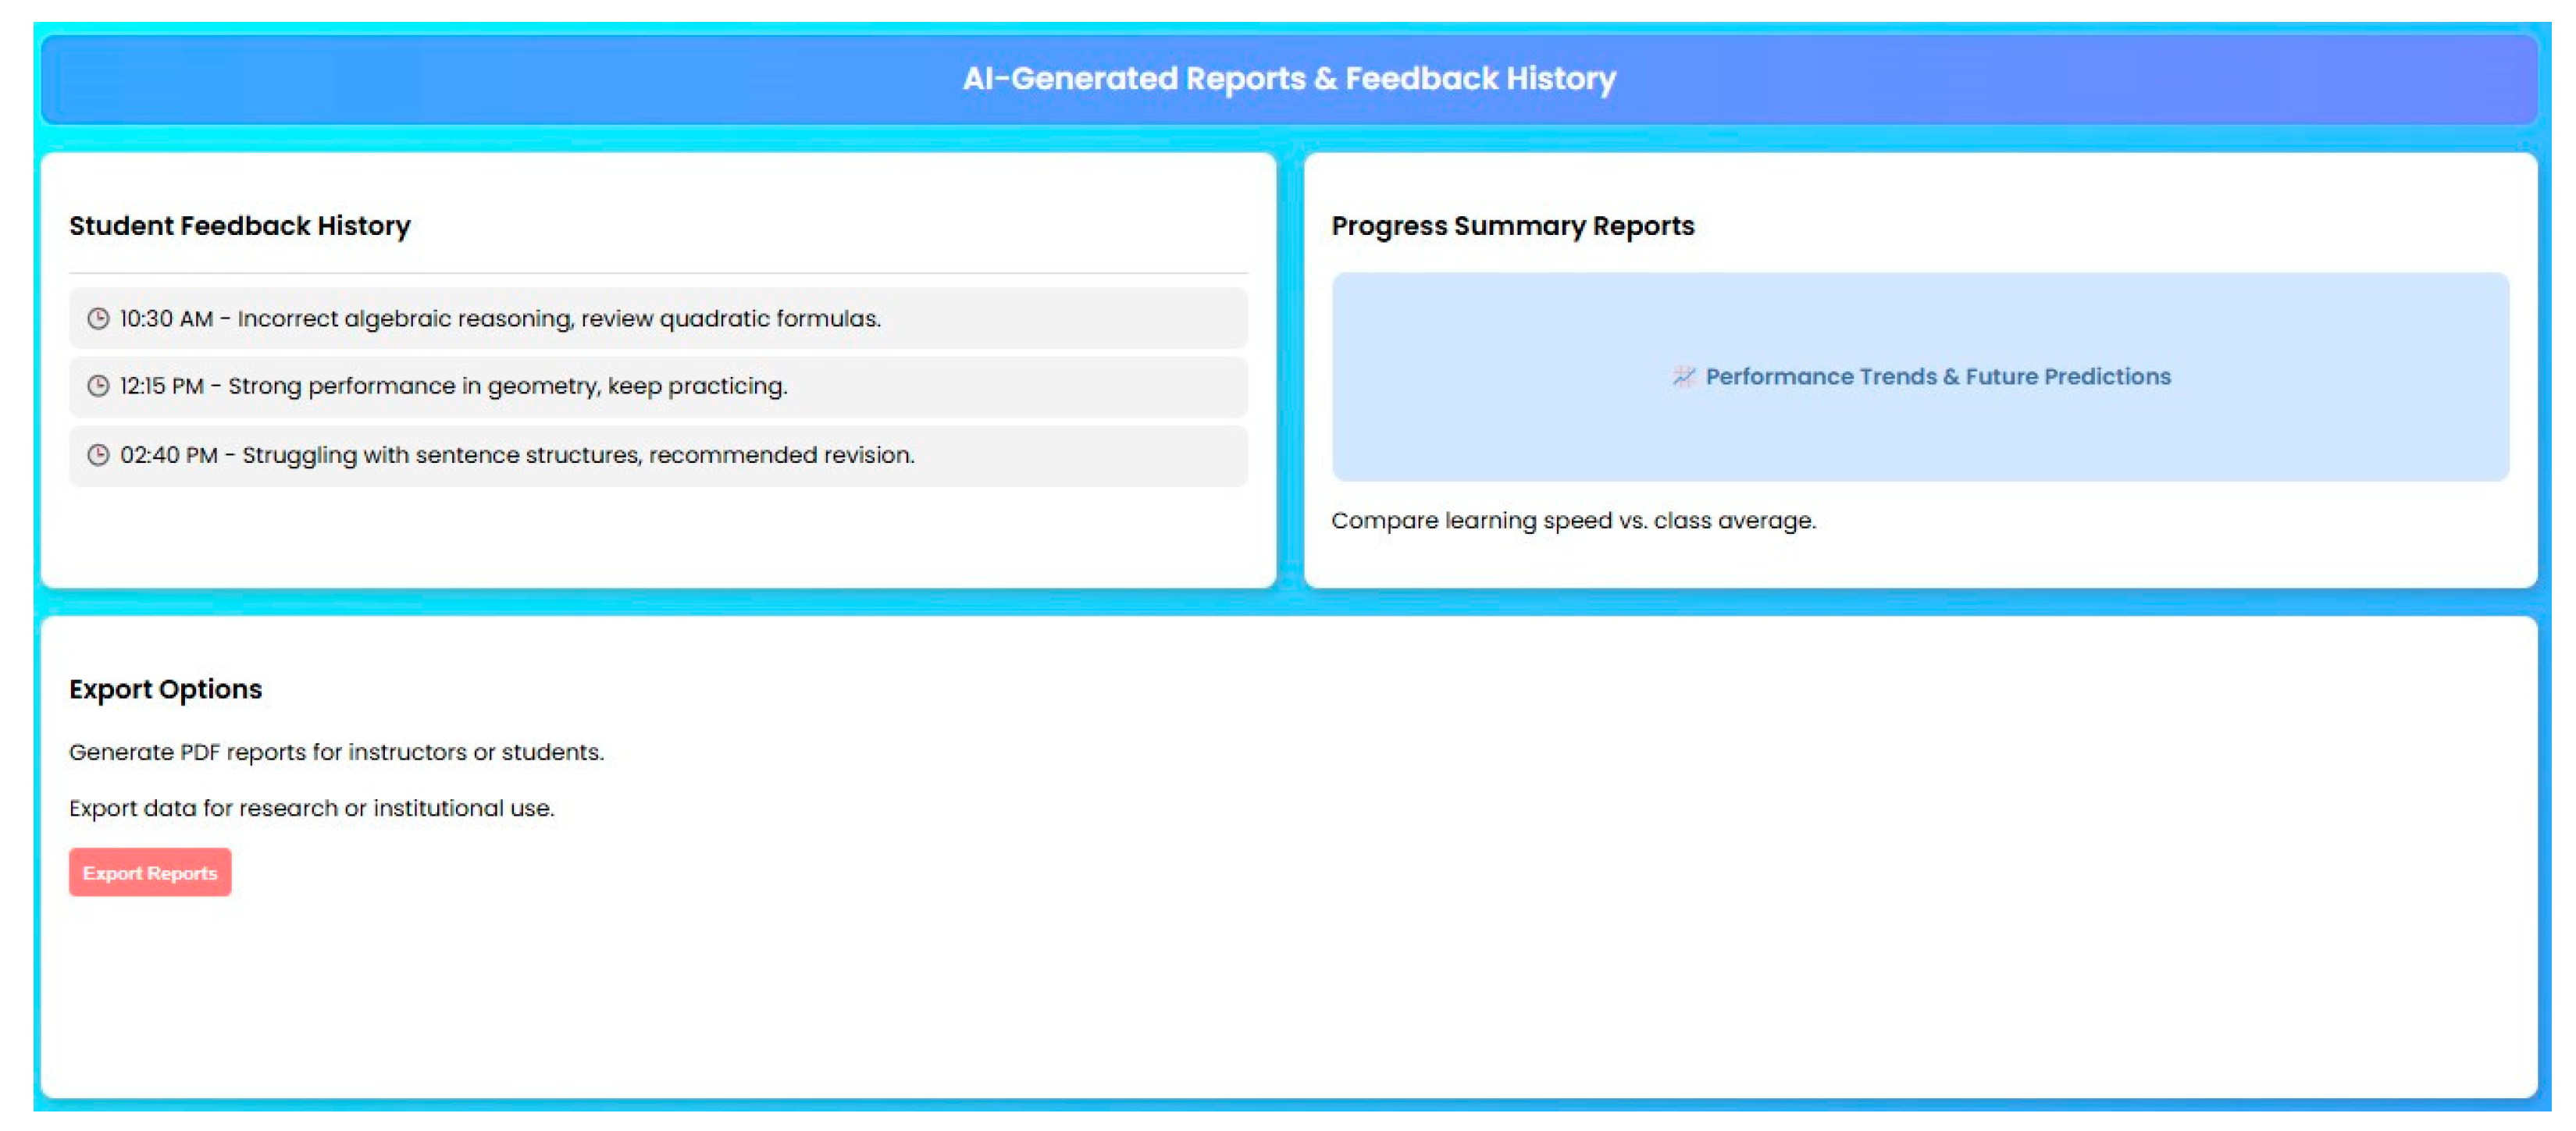The image size is (2576, 1131).
Task: Select the 12:15 PM geometry feedback entry
Action: point(658,387)
